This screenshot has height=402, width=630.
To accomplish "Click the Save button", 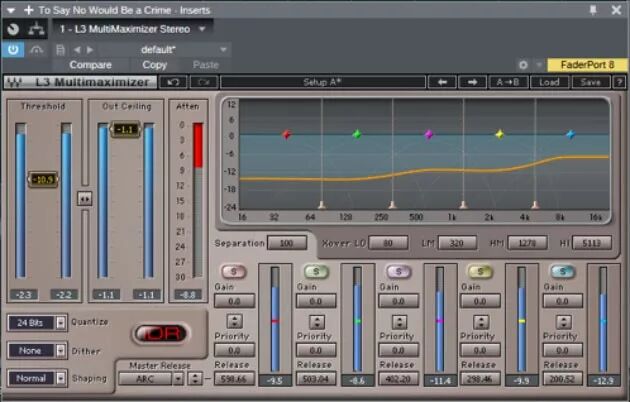I will point(591,82).
